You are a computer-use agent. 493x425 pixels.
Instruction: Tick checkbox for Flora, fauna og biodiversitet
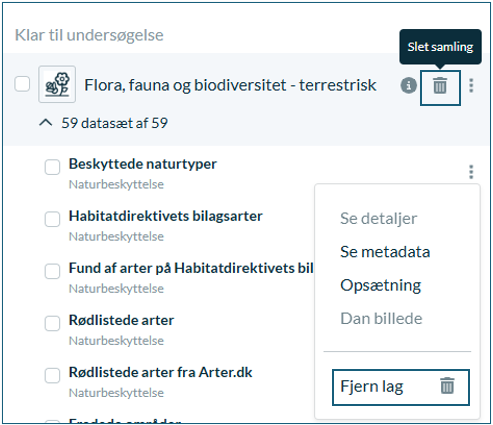click(22, 84)
